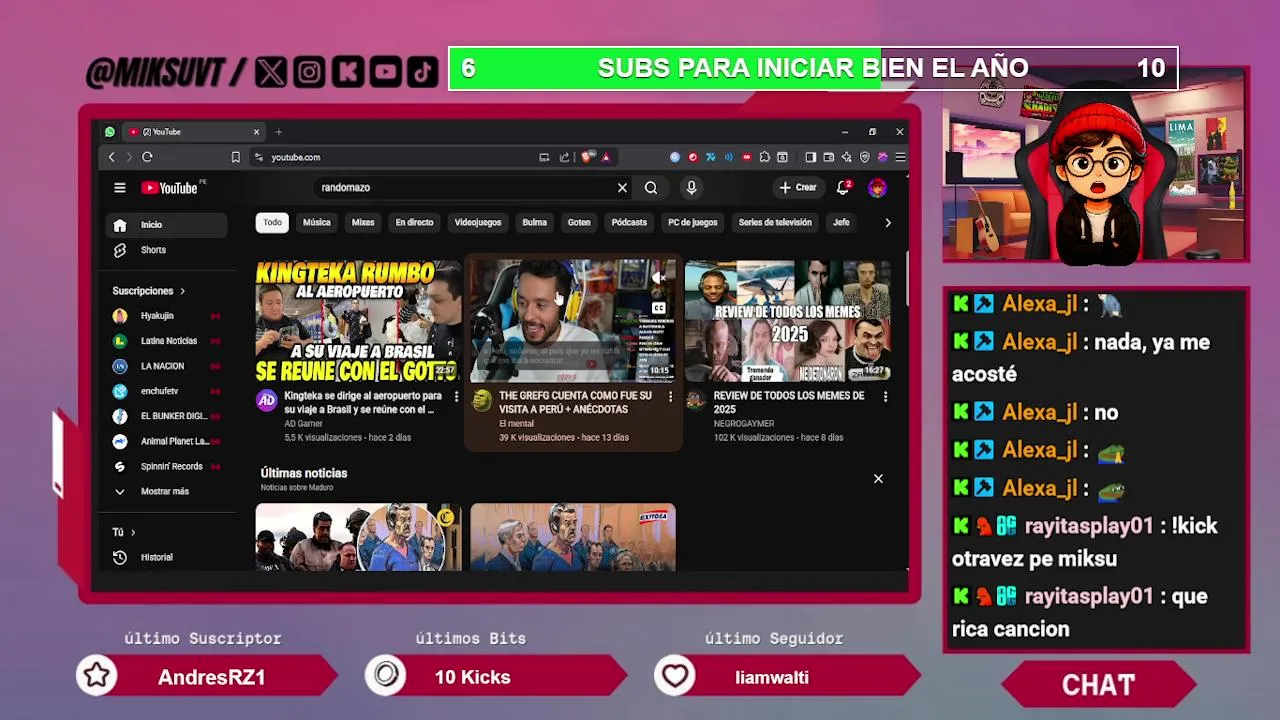Reload the page with refresh icon
Viewport: 1280px width, 720px height.
[x=147, y=157]
